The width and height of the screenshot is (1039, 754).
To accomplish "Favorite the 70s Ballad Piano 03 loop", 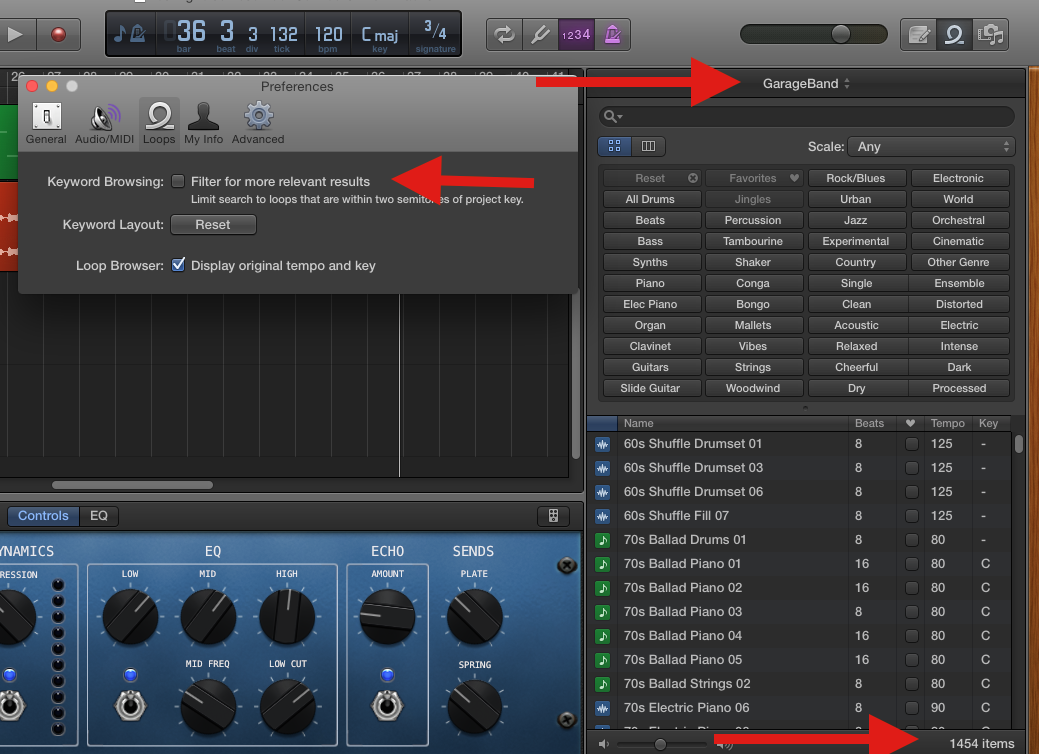I will tap(912, 612).
